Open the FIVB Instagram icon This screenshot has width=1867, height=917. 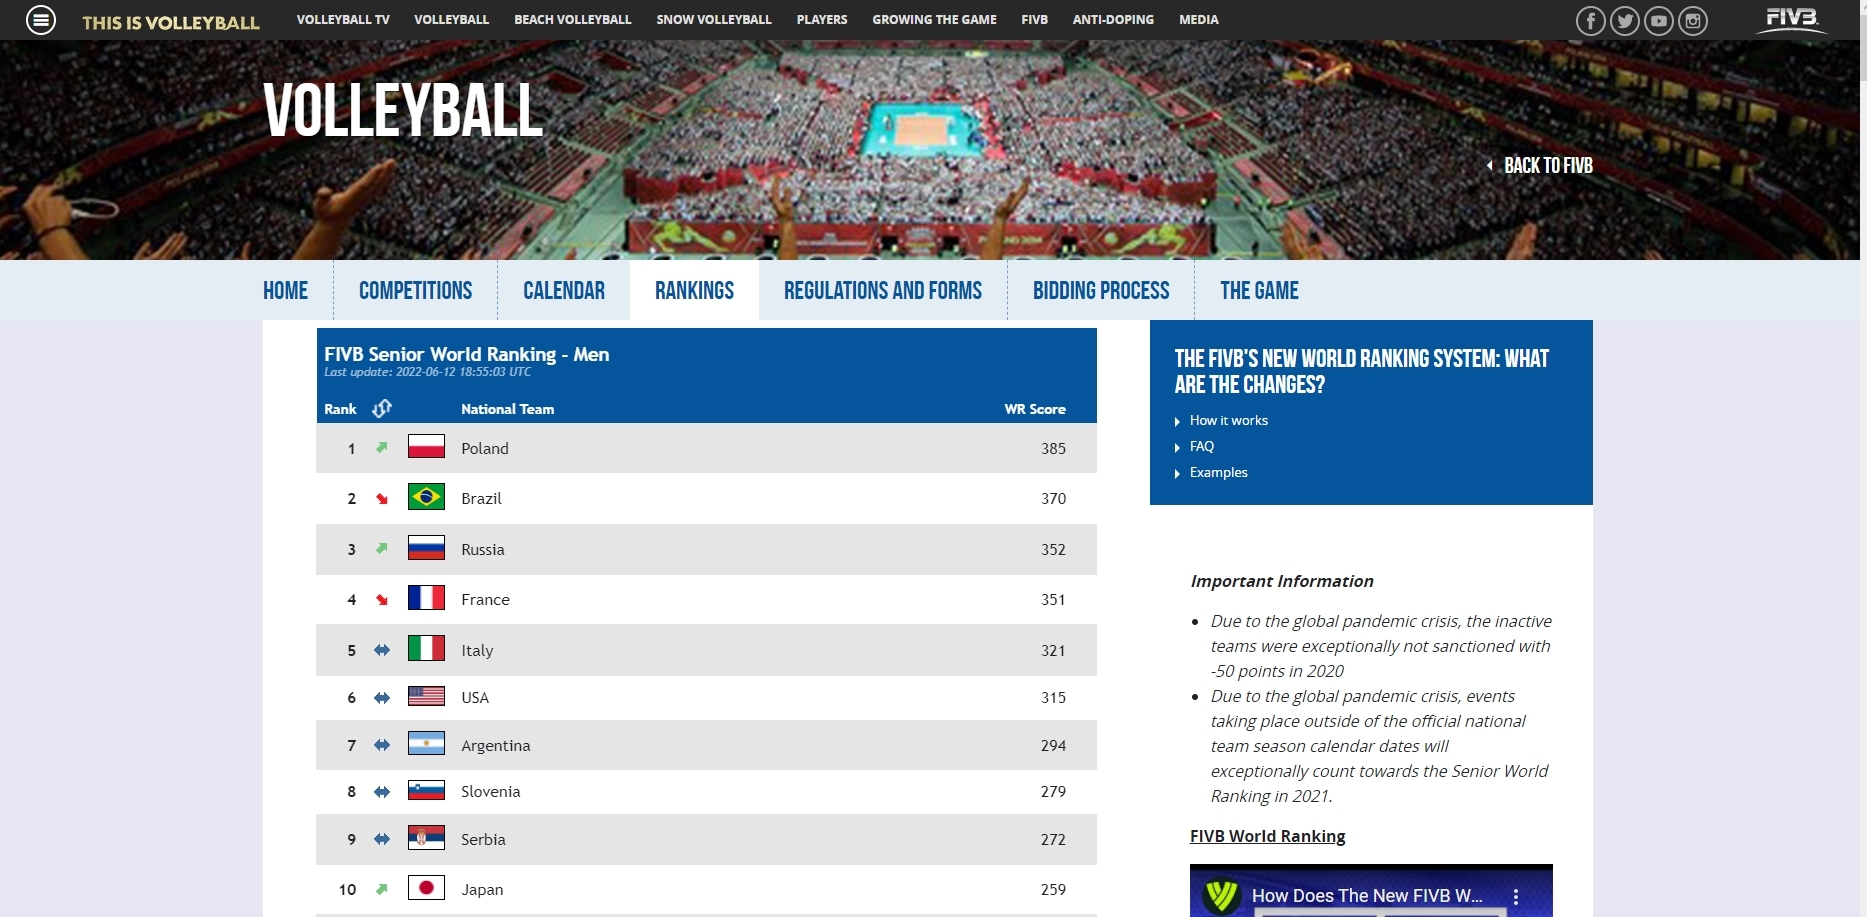[x=1692, y=21]
